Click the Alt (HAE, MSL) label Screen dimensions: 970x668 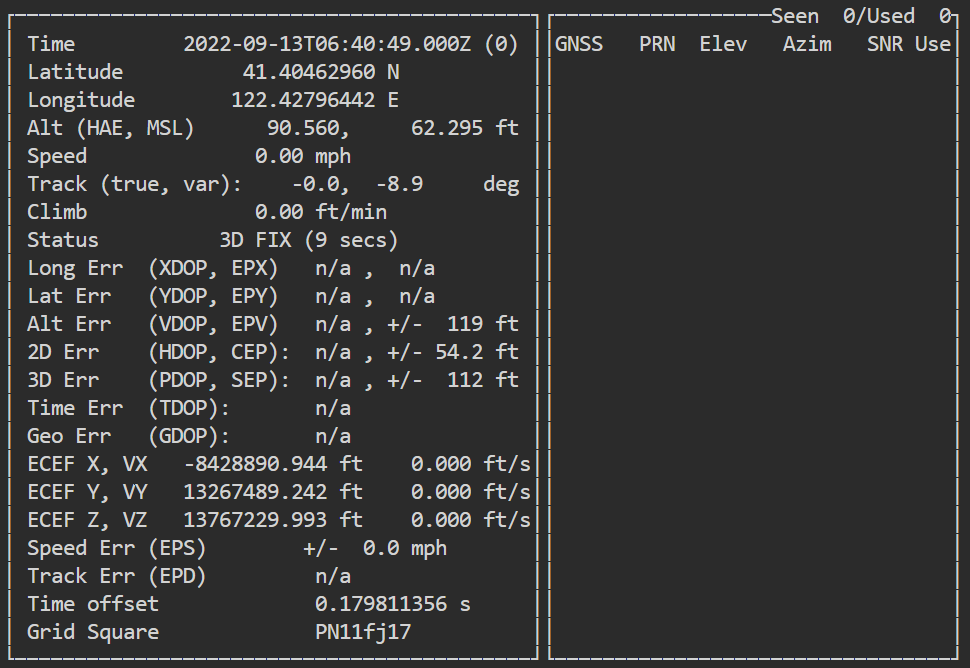tap(111, 129)
